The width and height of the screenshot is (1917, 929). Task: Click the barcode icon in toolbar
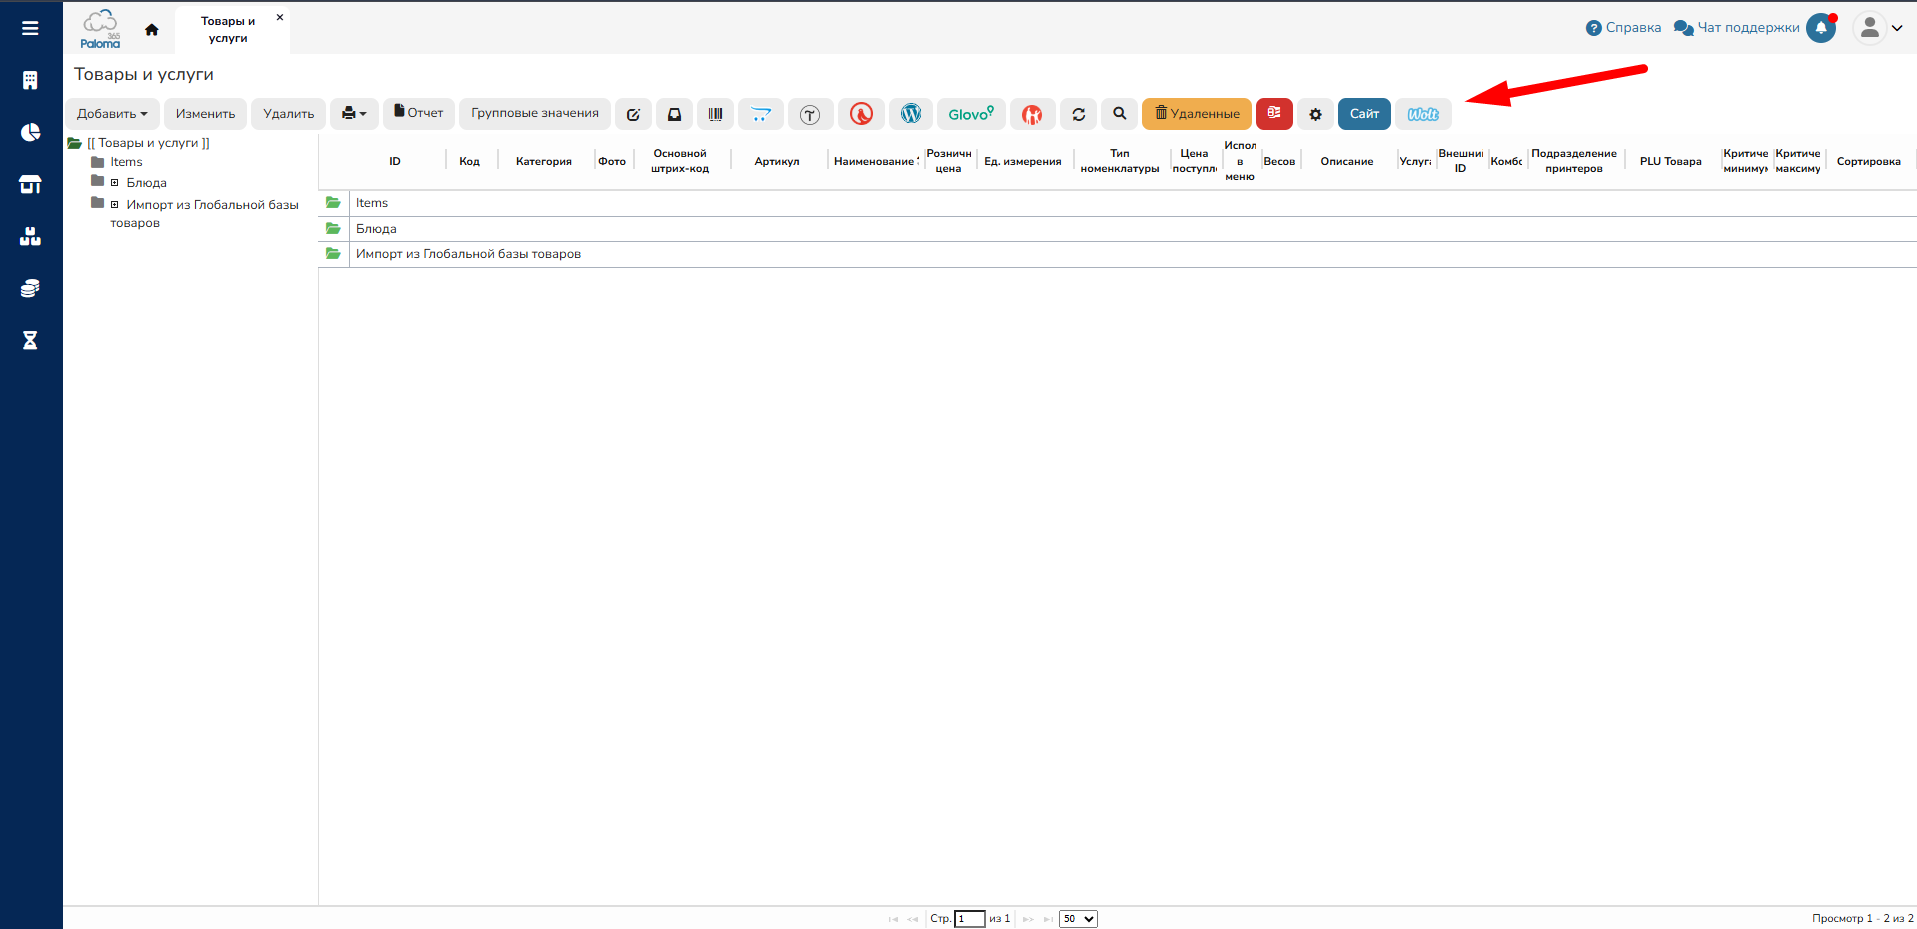pyautogui.click(x=715, y=114)
